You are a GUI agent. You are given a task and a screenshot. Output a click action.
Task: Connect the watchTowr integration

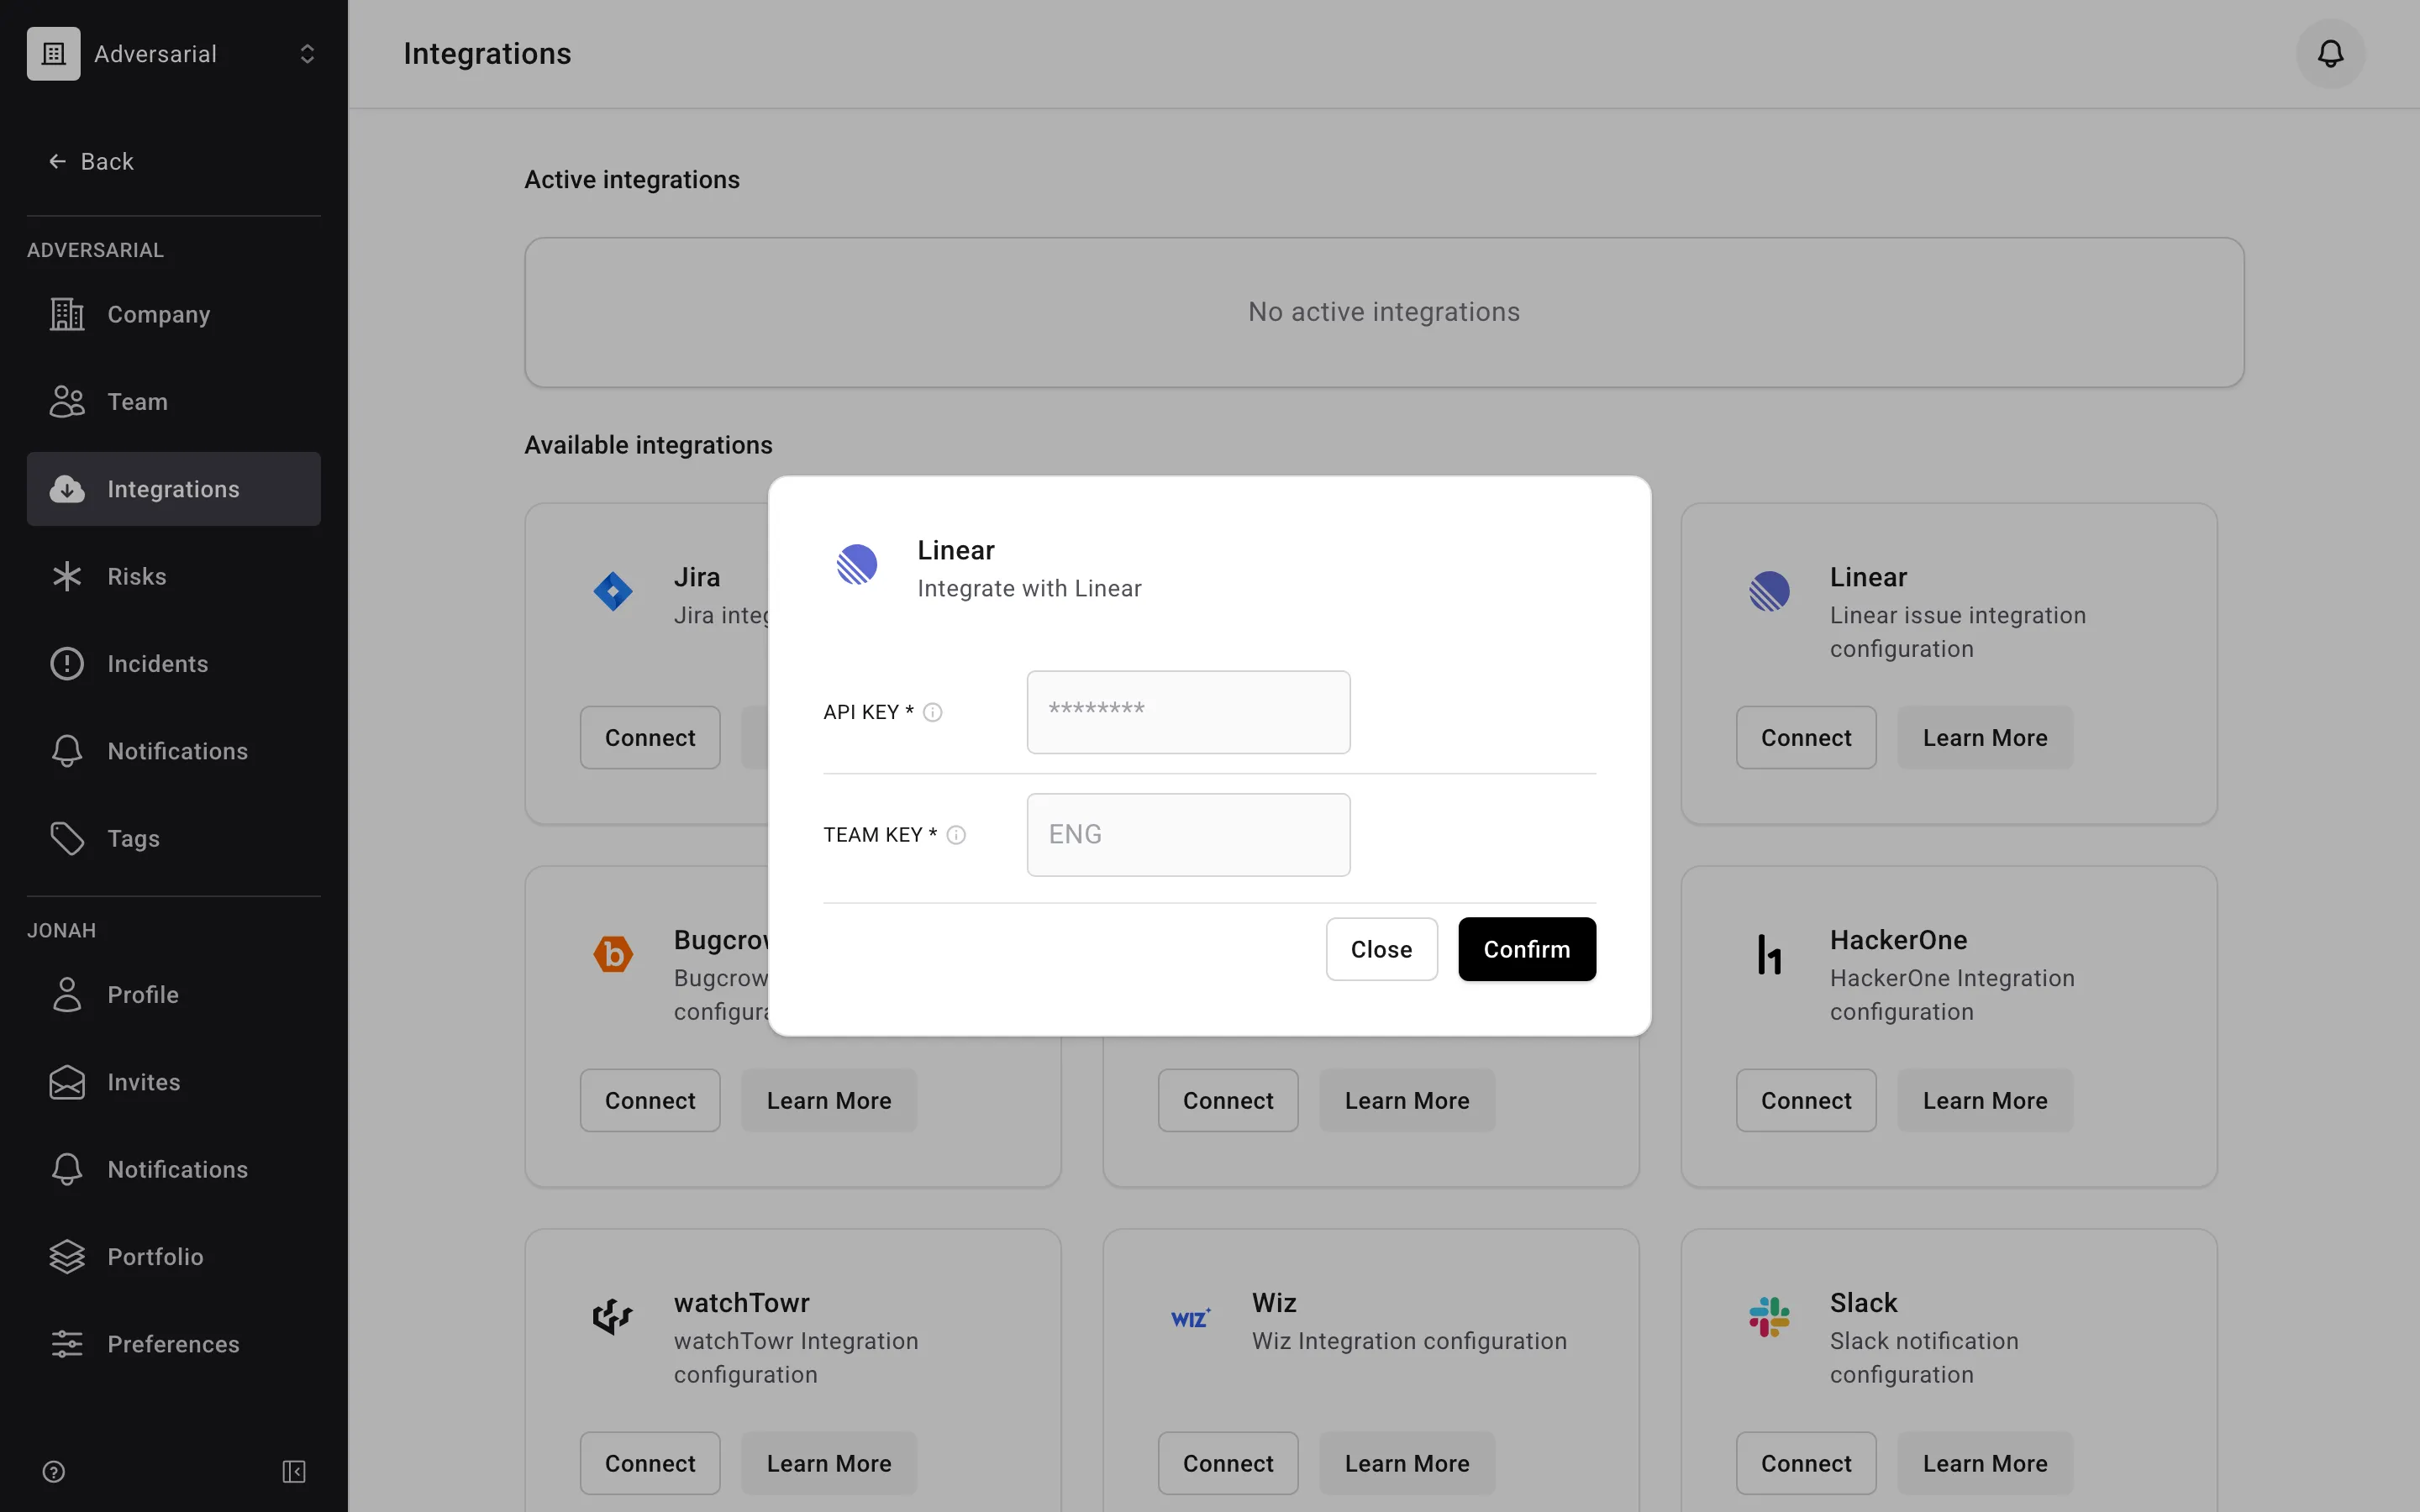click(x=650, y=1464)
